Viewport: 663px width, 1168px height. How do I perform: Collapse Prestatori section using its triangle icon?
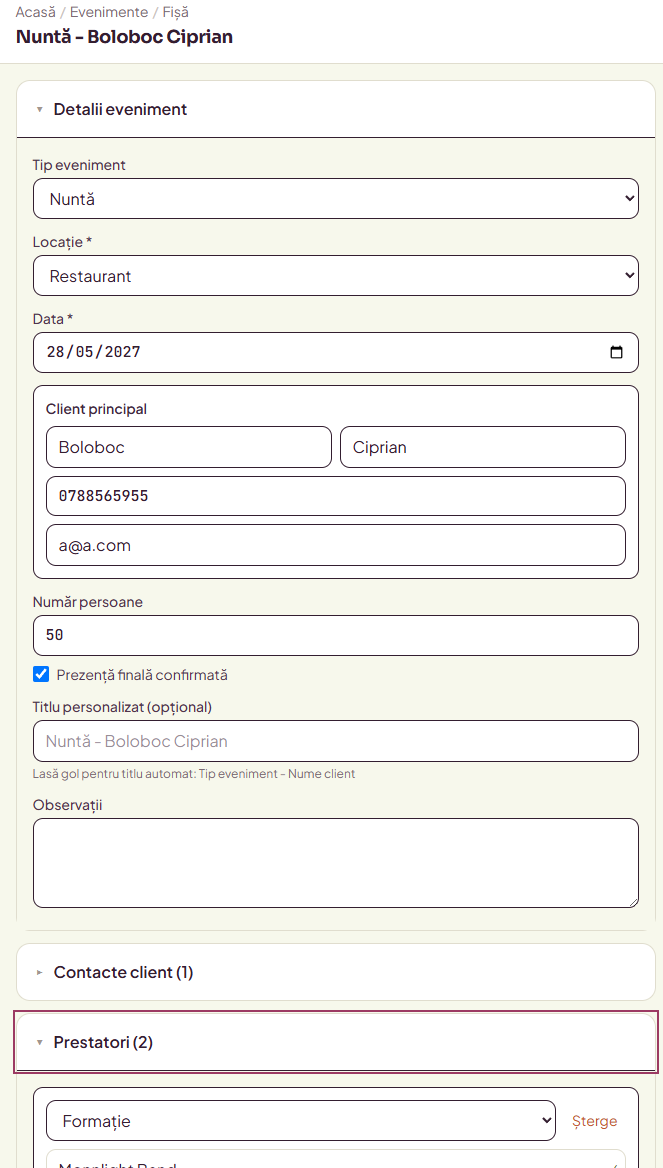pyautogui.click(x=39, y=1042)
